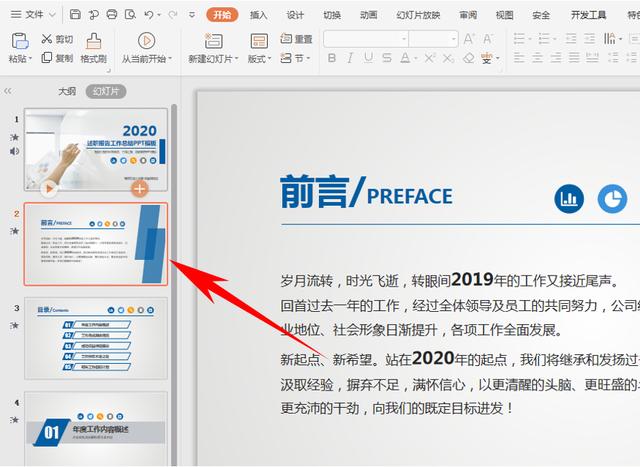The width and height of the screenshot is (640, 467).
Task: Click the sound icon beside slide 1
Action: [x=14, y=151]
